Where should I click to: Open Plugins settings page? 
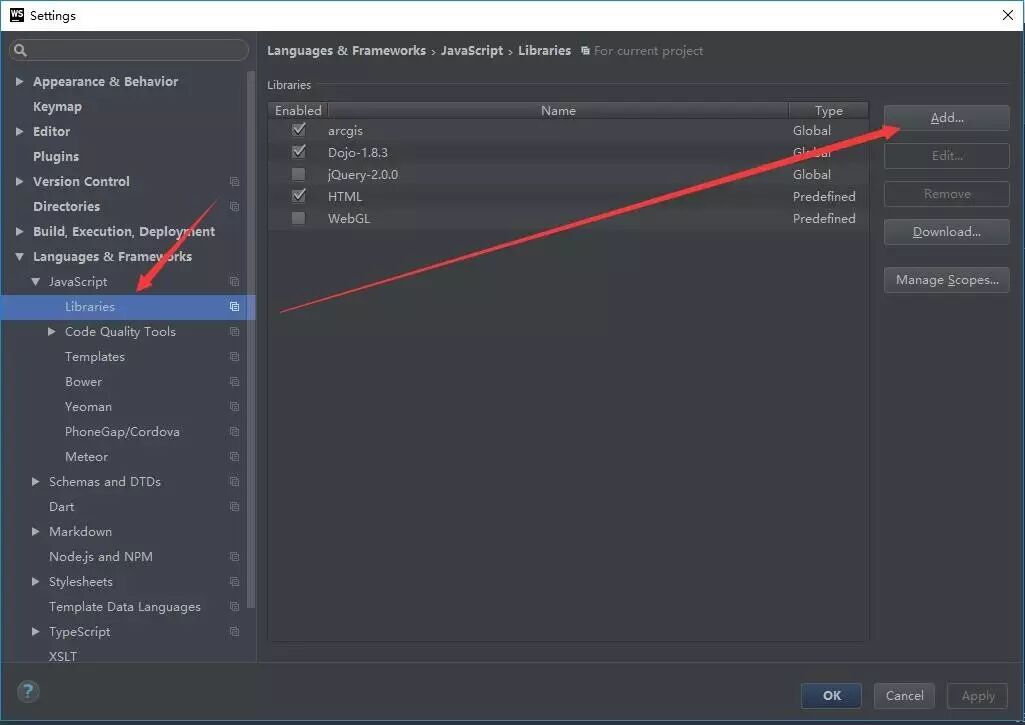[x=56, y=156]
